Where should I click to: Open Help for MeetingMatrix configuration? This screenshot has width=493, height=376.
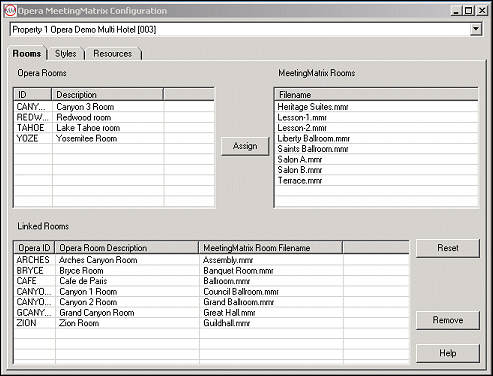click(x=448, y=353)
